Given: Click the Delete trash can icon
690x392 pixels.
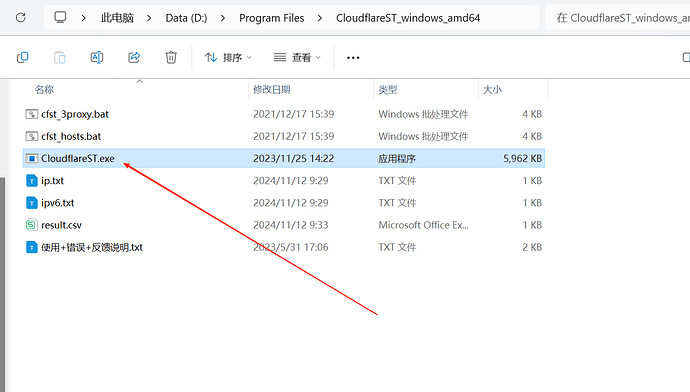Looking at the screenshot, I should click(171, 57).
